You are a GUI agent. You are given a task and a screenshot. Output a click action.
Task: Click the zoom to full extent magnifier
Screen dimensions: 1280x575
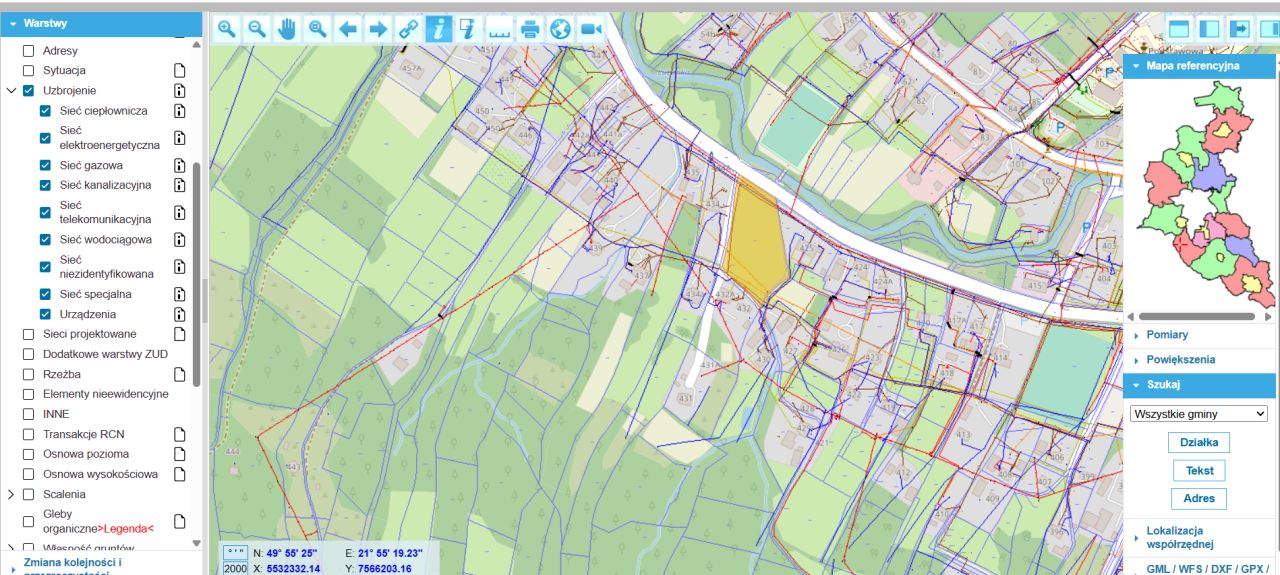(x=318, y=29)
